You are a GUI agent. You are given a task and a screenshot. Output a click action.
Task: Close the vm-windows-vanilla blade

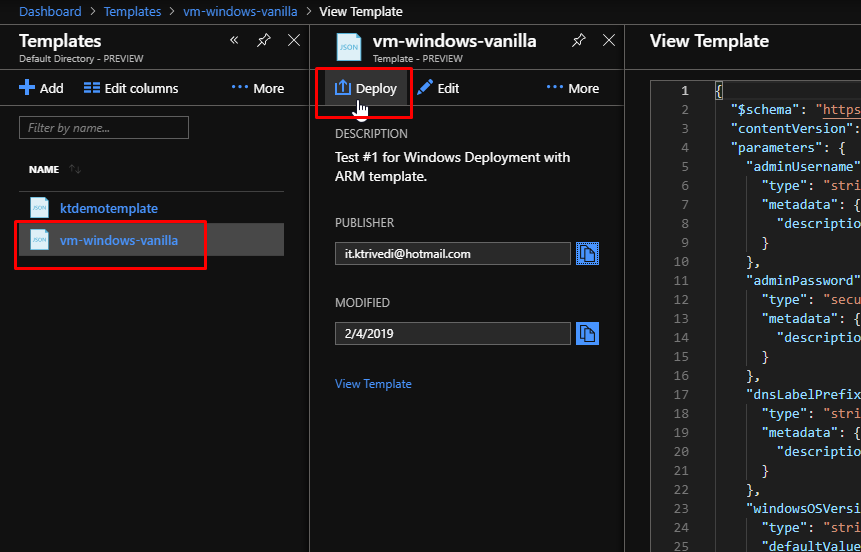click(x=608, y=40)
